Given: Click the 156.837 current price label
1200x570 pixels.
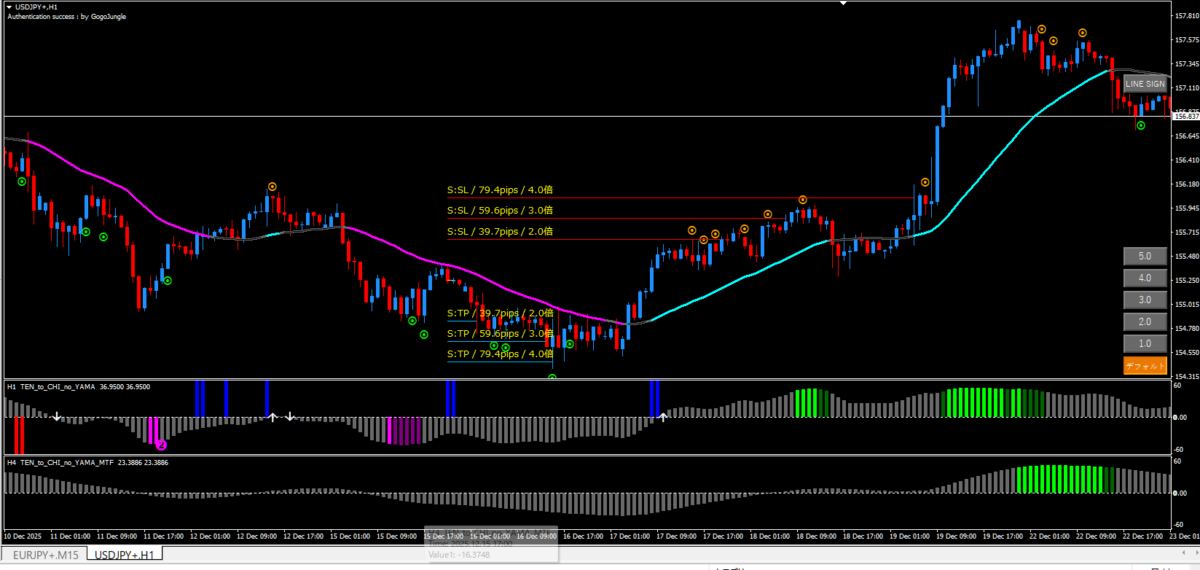Looking at the screenshot, I should [x=1185, y=117].
